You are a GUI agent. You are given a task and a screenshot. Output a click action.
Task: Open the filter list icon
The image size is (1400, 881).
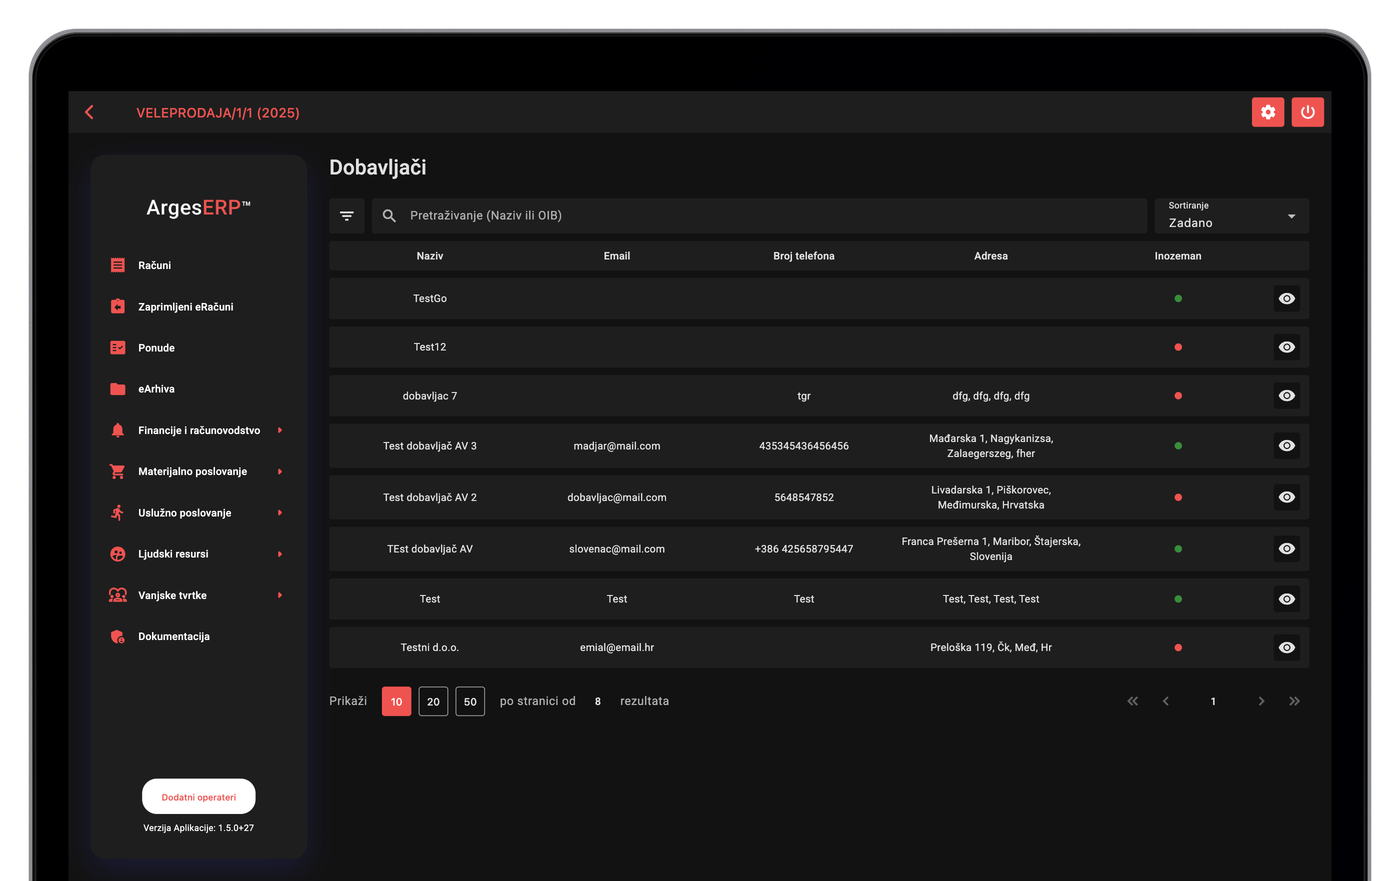tap(347, 216)
